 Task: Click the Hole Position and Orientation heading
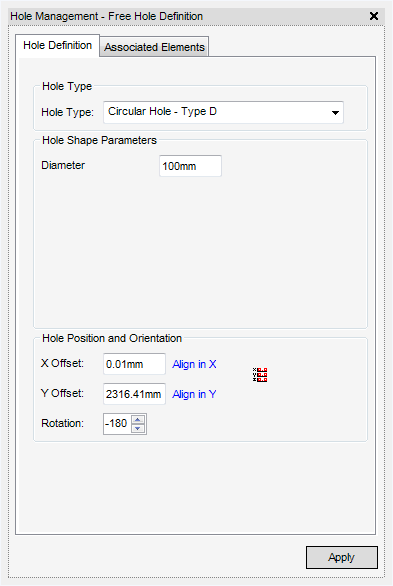pos(112,338)
